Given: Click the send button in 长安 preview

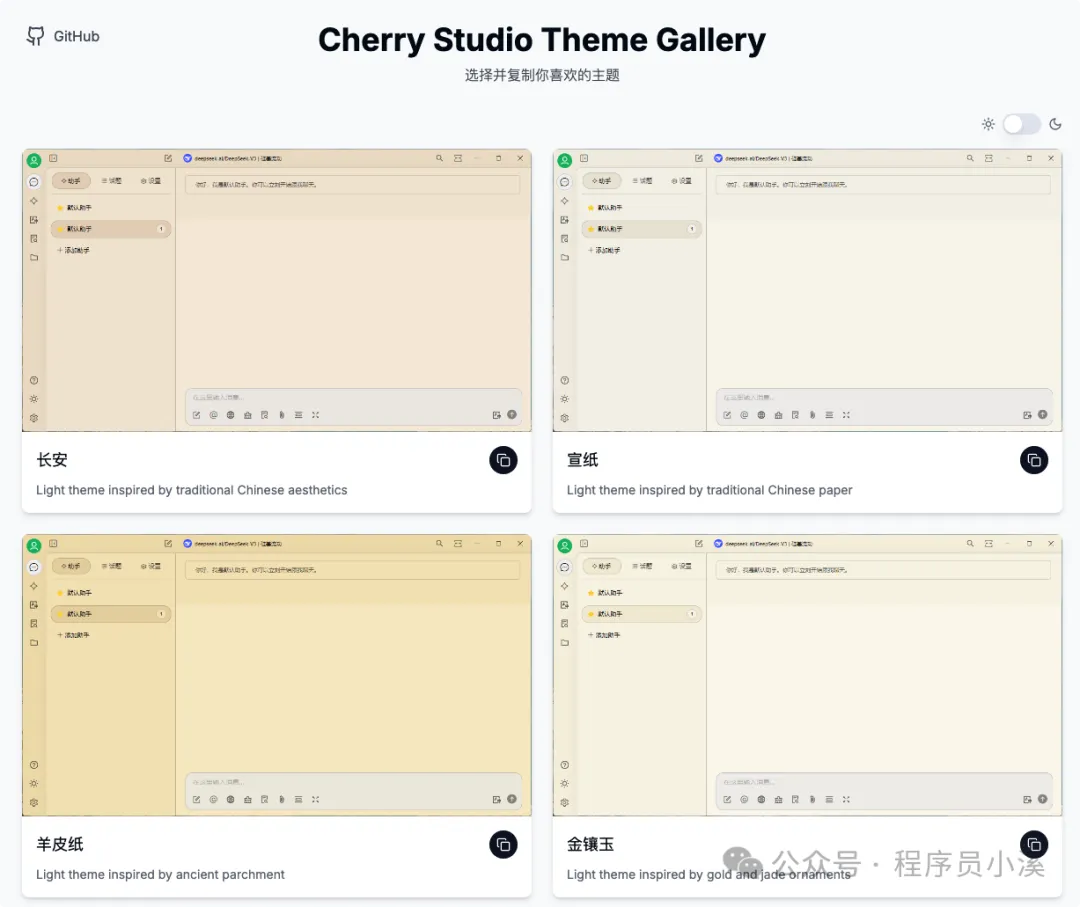Looking at the screenshot, I should click(512, 415).
